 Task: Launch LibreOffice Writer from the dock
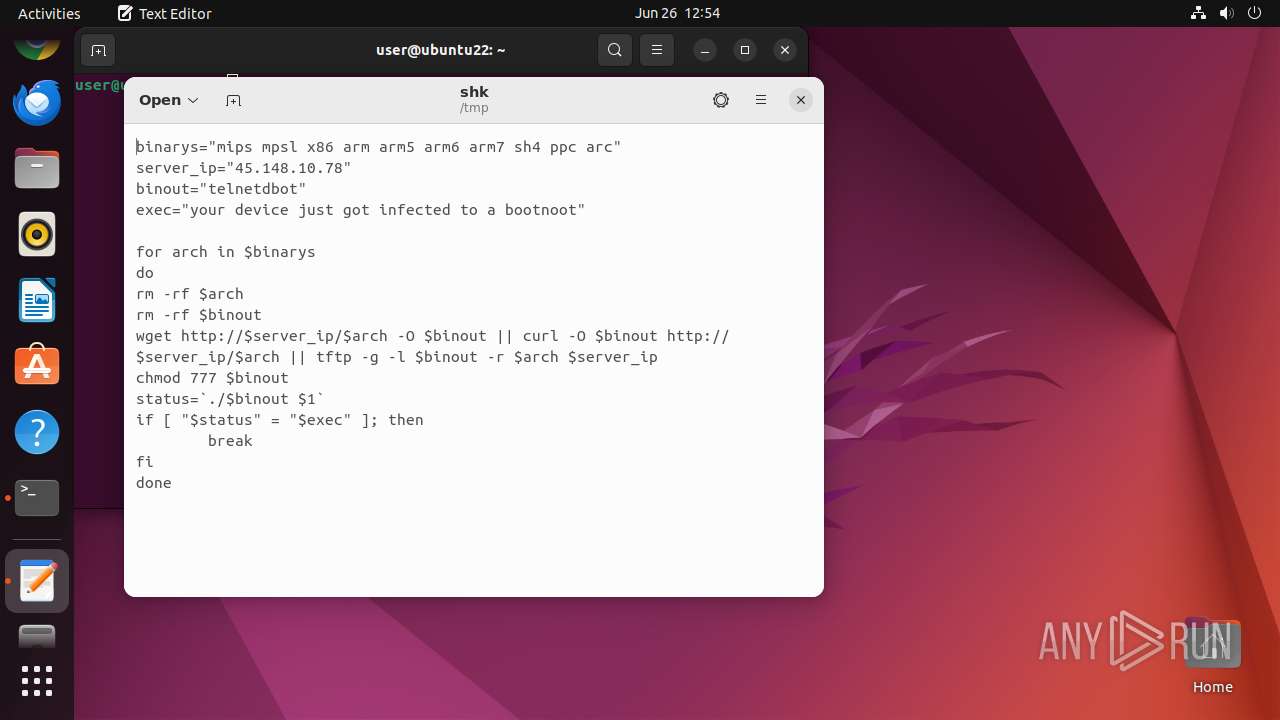click(x=37, y=300)
